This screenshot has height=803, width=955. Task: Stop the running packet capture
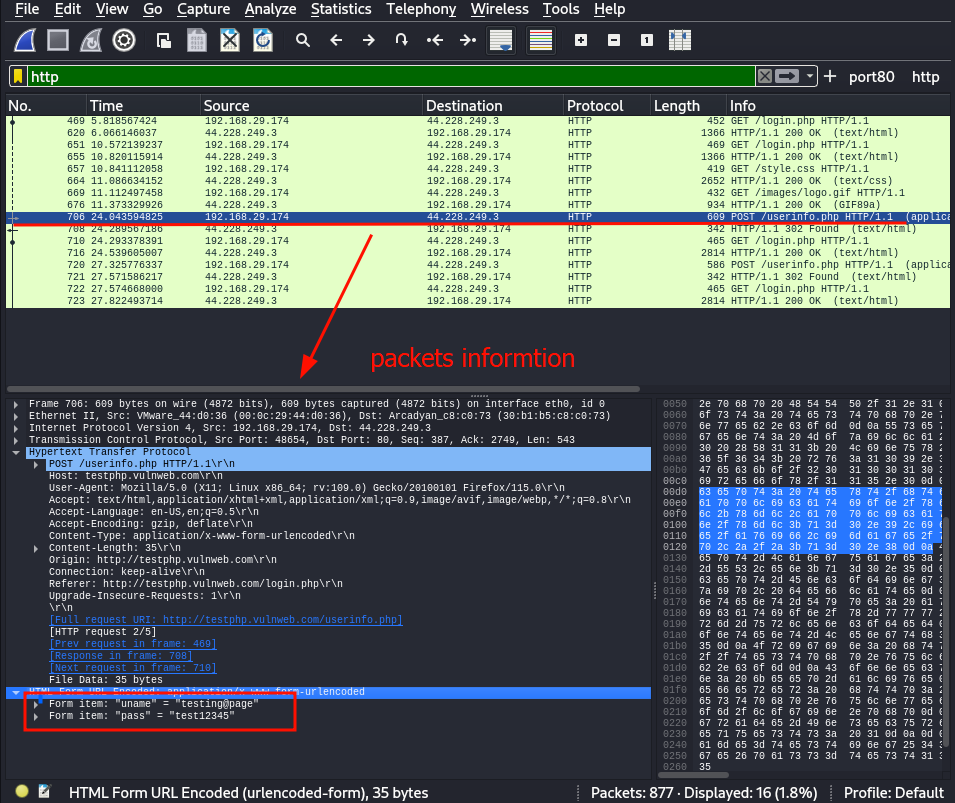click(58, 41)
